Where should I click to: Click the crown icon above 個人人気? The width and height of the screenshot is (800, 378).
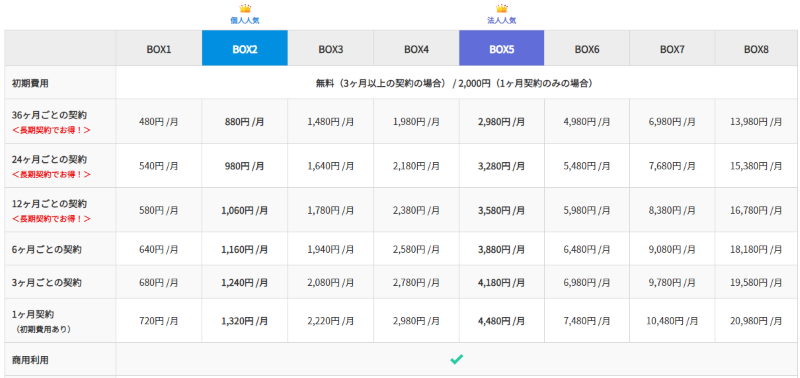point(245,9)
